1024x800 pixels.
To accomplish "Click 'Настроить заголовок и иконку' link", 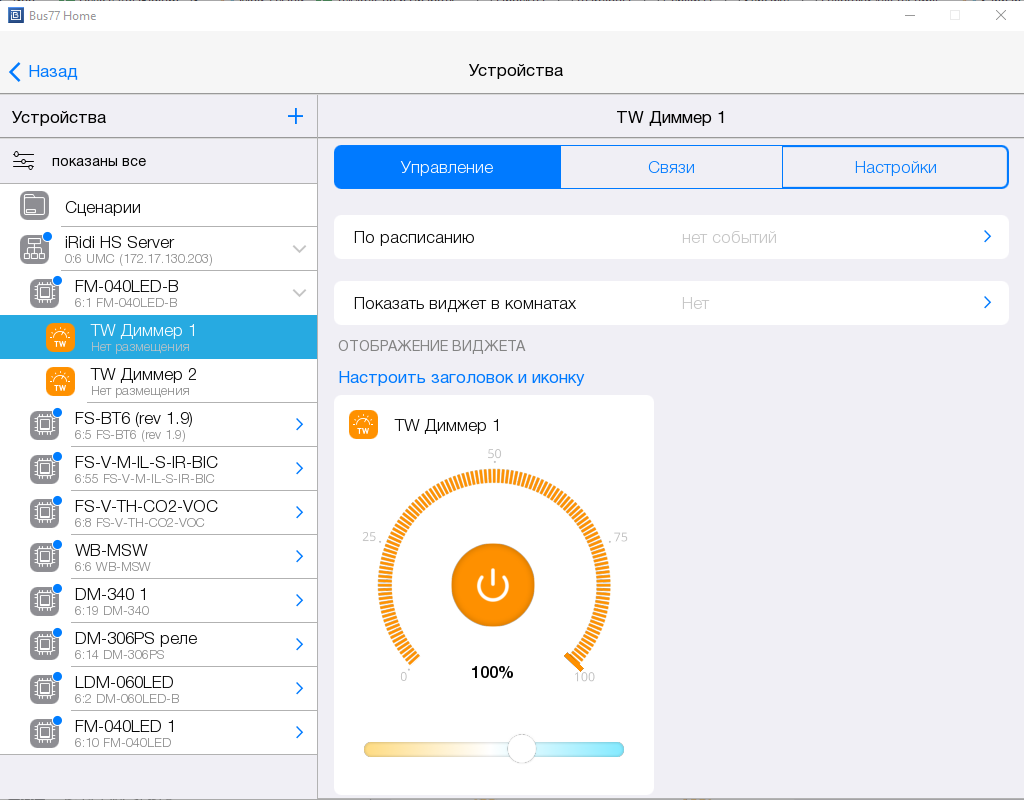I will tap(461, 377).
